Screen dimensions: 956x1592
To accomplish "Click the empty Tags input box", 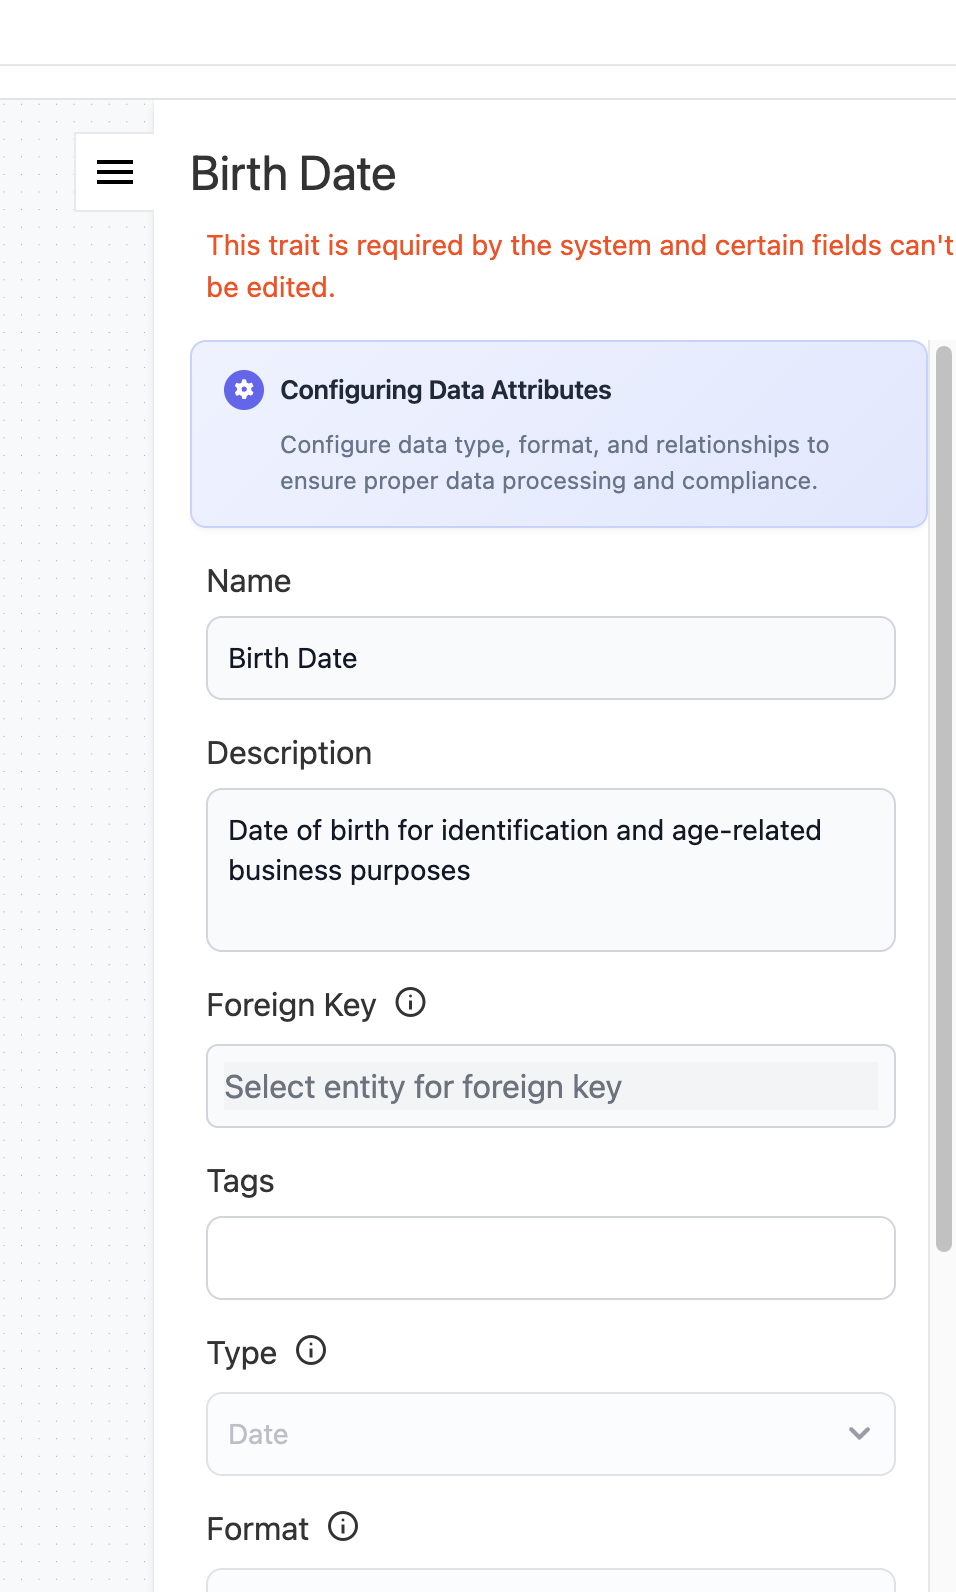I will coord(550,1258).
